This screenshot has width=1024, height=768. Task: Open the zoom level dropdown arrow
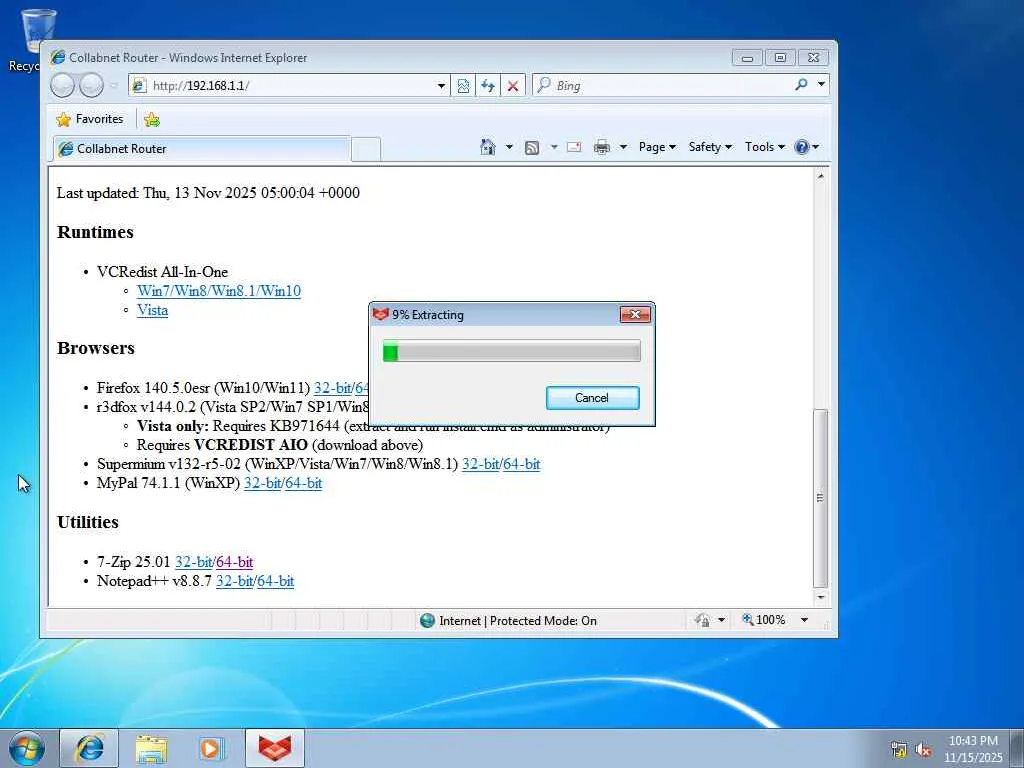click(805, 620)
